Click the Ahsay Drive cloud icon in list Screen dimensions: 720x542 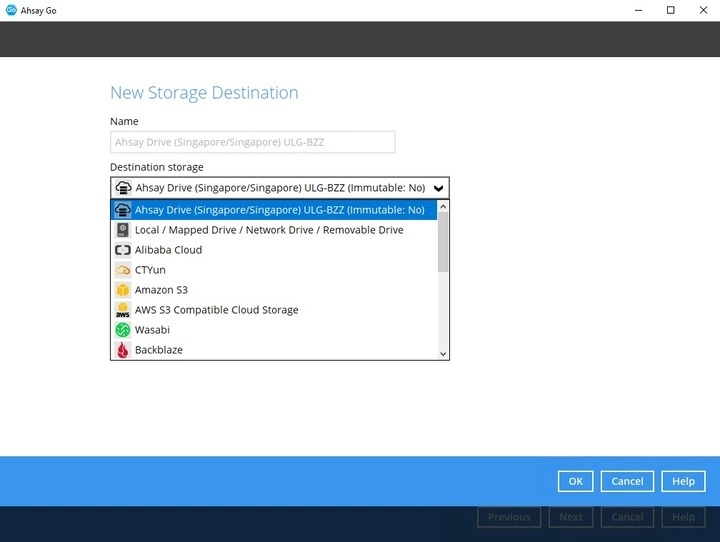point(123,210)
